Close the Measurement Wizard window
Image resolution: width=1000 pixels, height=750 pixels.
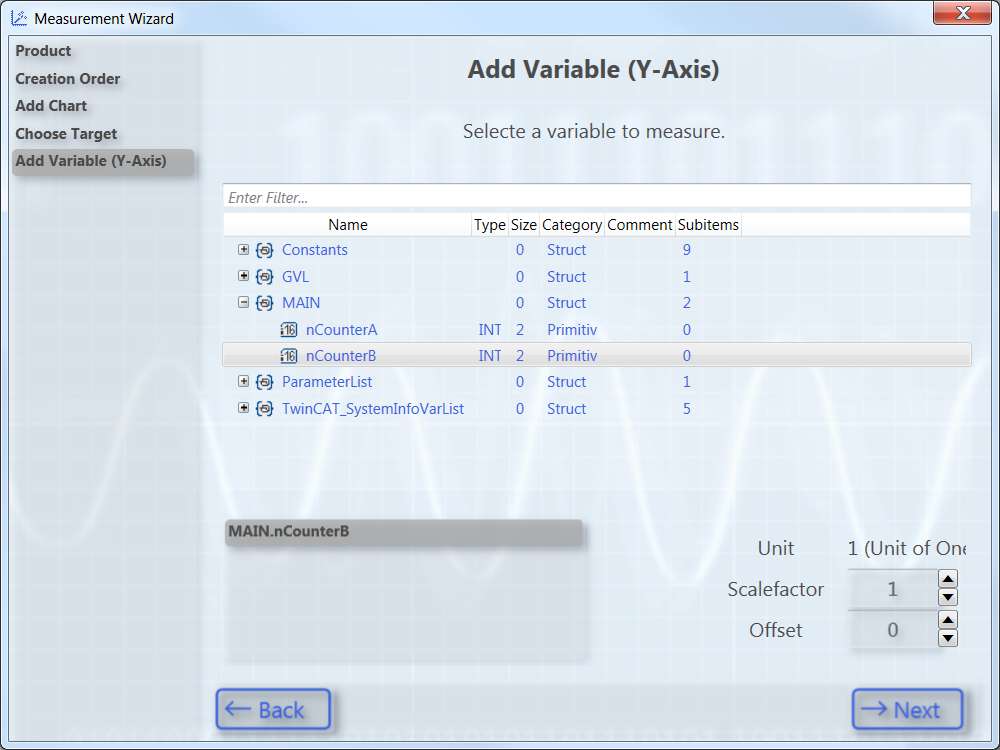point(963,13)
